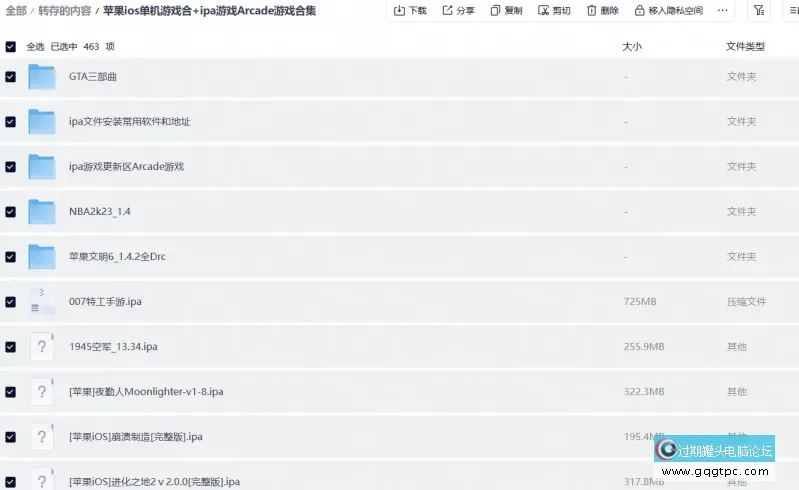
Task: Open the 苹果文明6_1.4.2全Dlc folder name
Action: 117,256
